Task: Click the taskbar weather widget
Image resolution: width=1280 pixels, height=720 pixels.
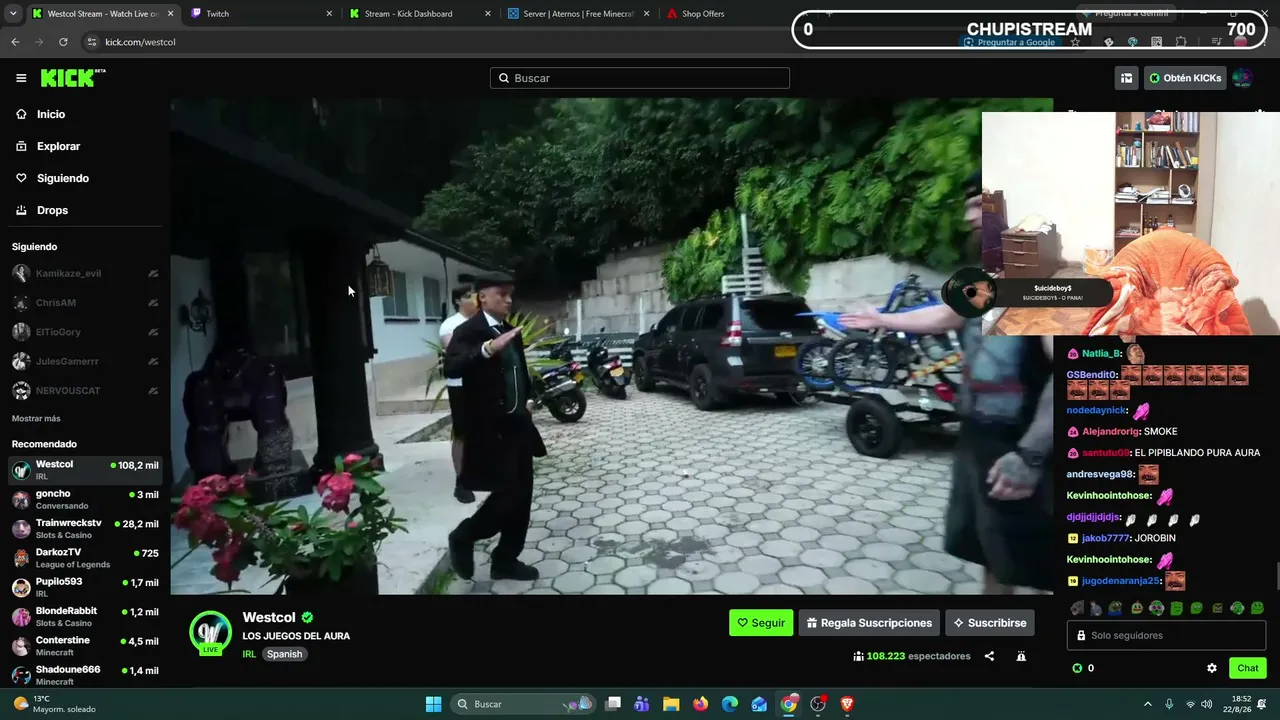Action: (x=55, y=704)
